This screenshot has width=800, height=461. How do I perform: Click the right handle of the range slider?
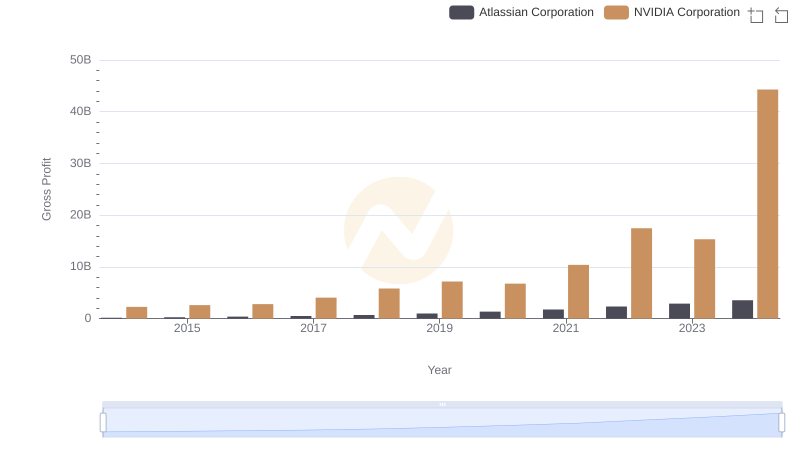[x=781, y=423]
